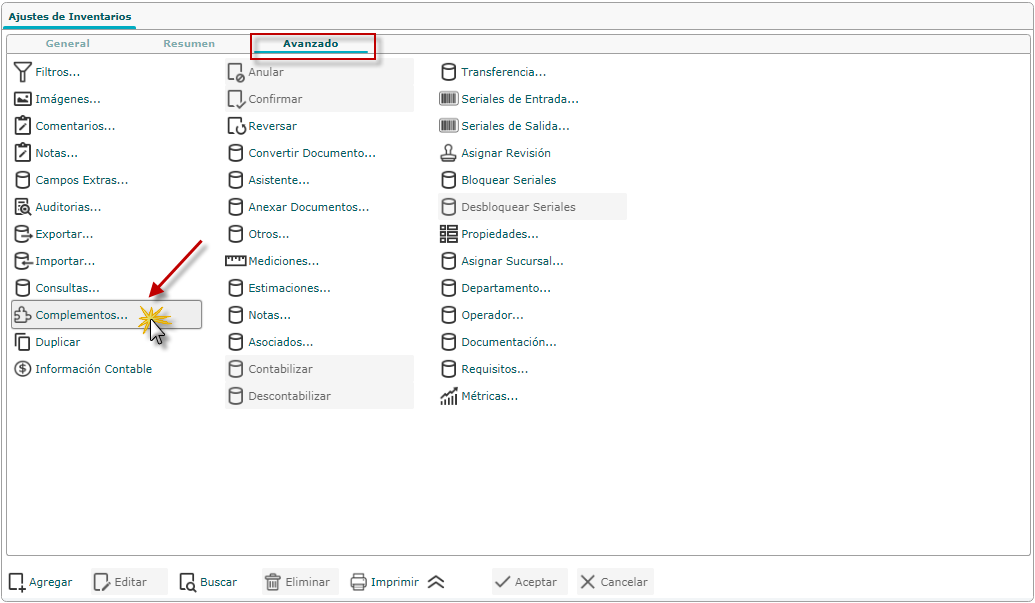Click the Asignar Revisión stamp icon

(x=449, y=153)
